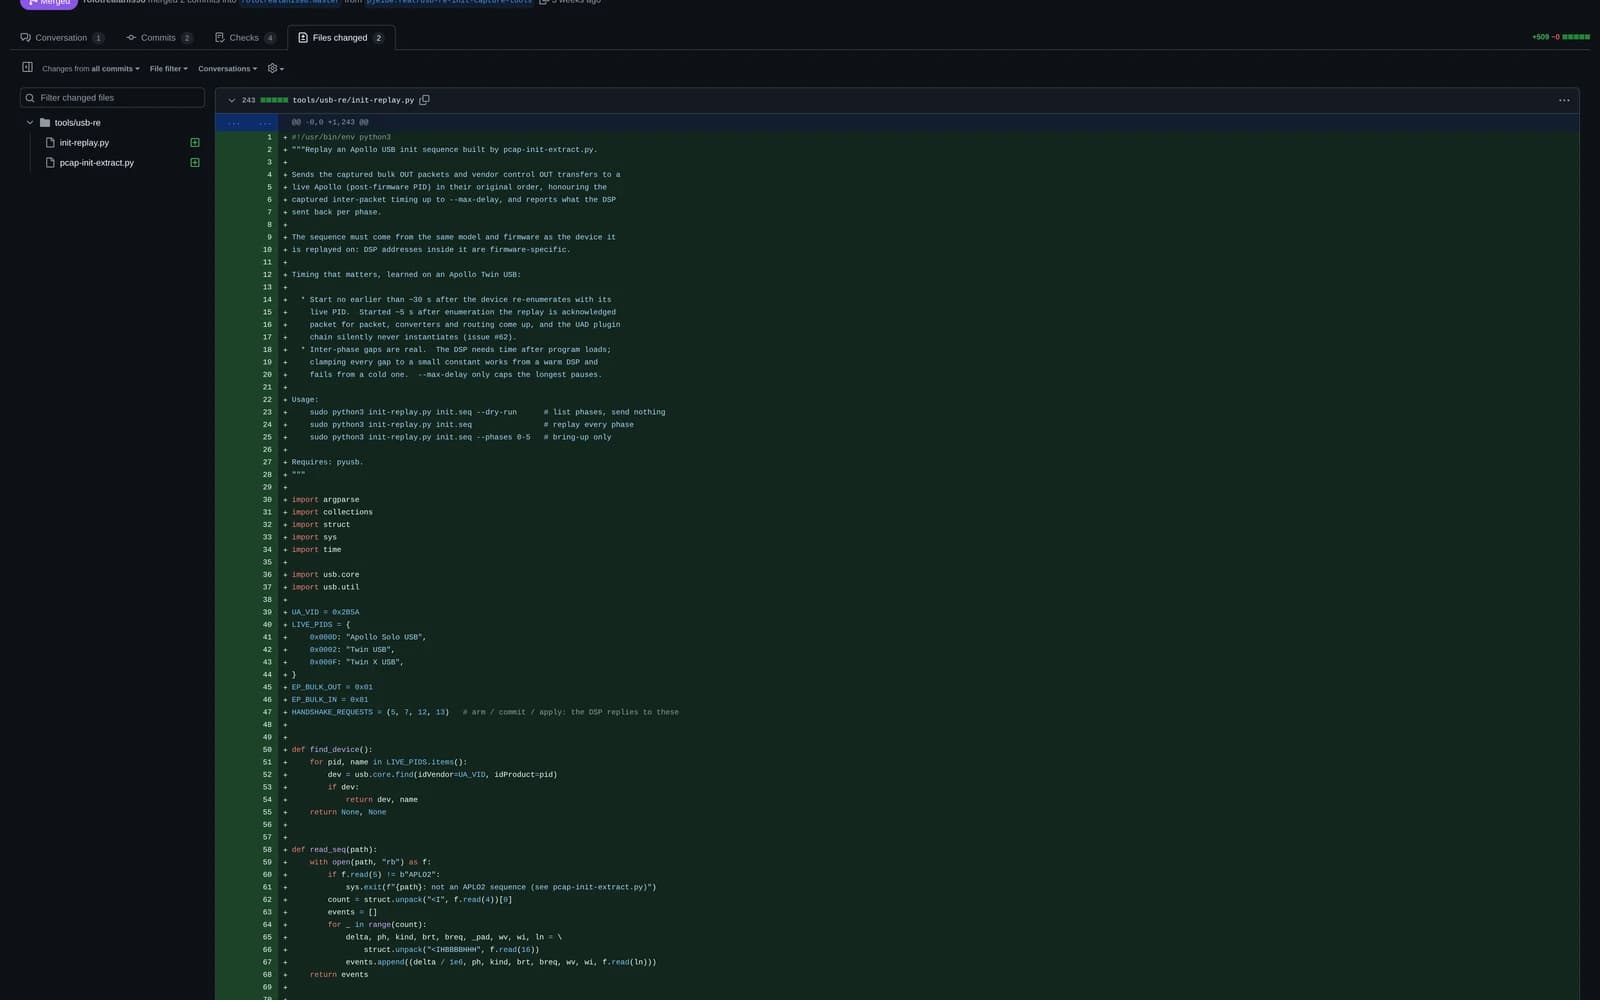The width and height of the screenshot is (1600, 1000).
Task: Click the Filter changed files search field
Action: click(113, 98)
